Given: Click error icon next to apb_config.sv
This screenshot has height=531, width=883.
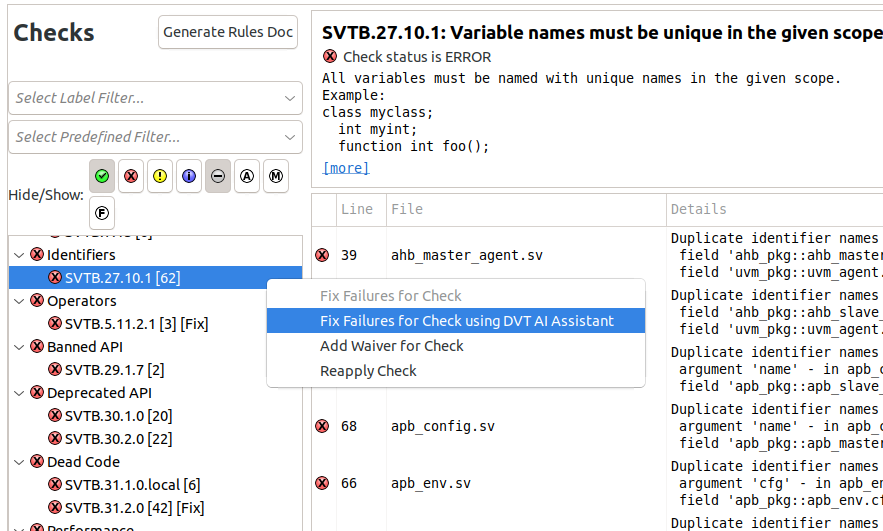Looking at the screenshot, I should tap(322, 426).
